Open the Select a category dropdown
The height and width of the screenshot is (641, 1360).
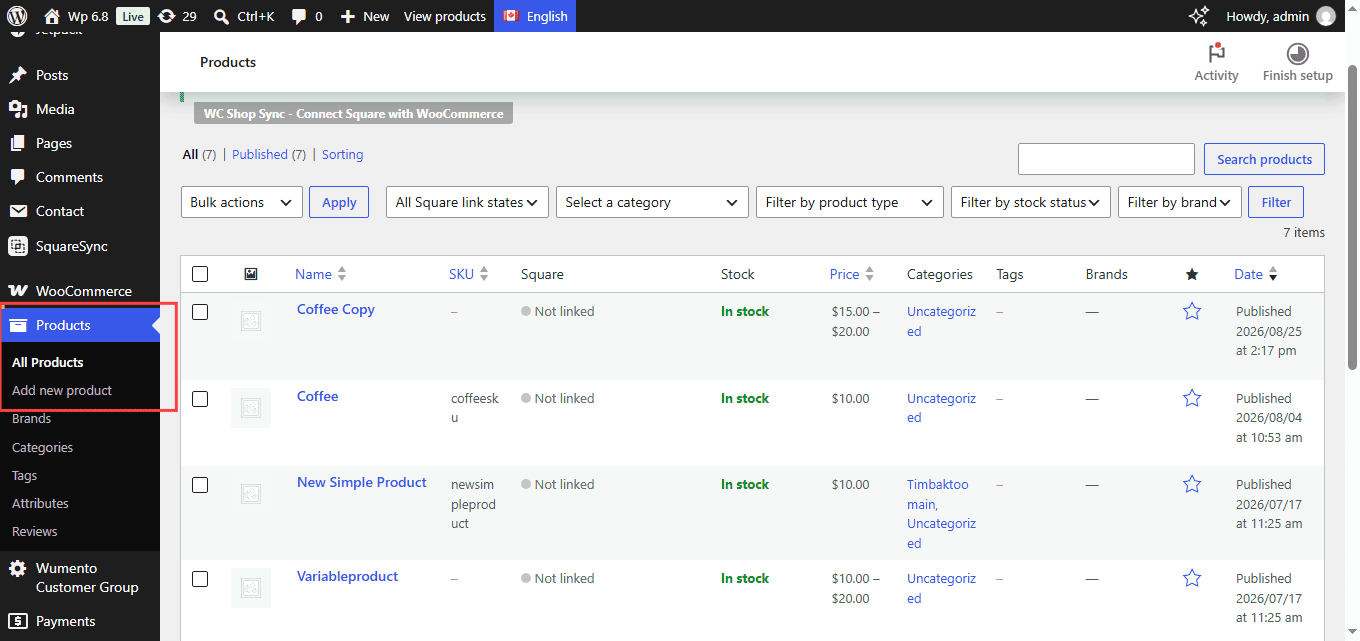tap(652, 202)
